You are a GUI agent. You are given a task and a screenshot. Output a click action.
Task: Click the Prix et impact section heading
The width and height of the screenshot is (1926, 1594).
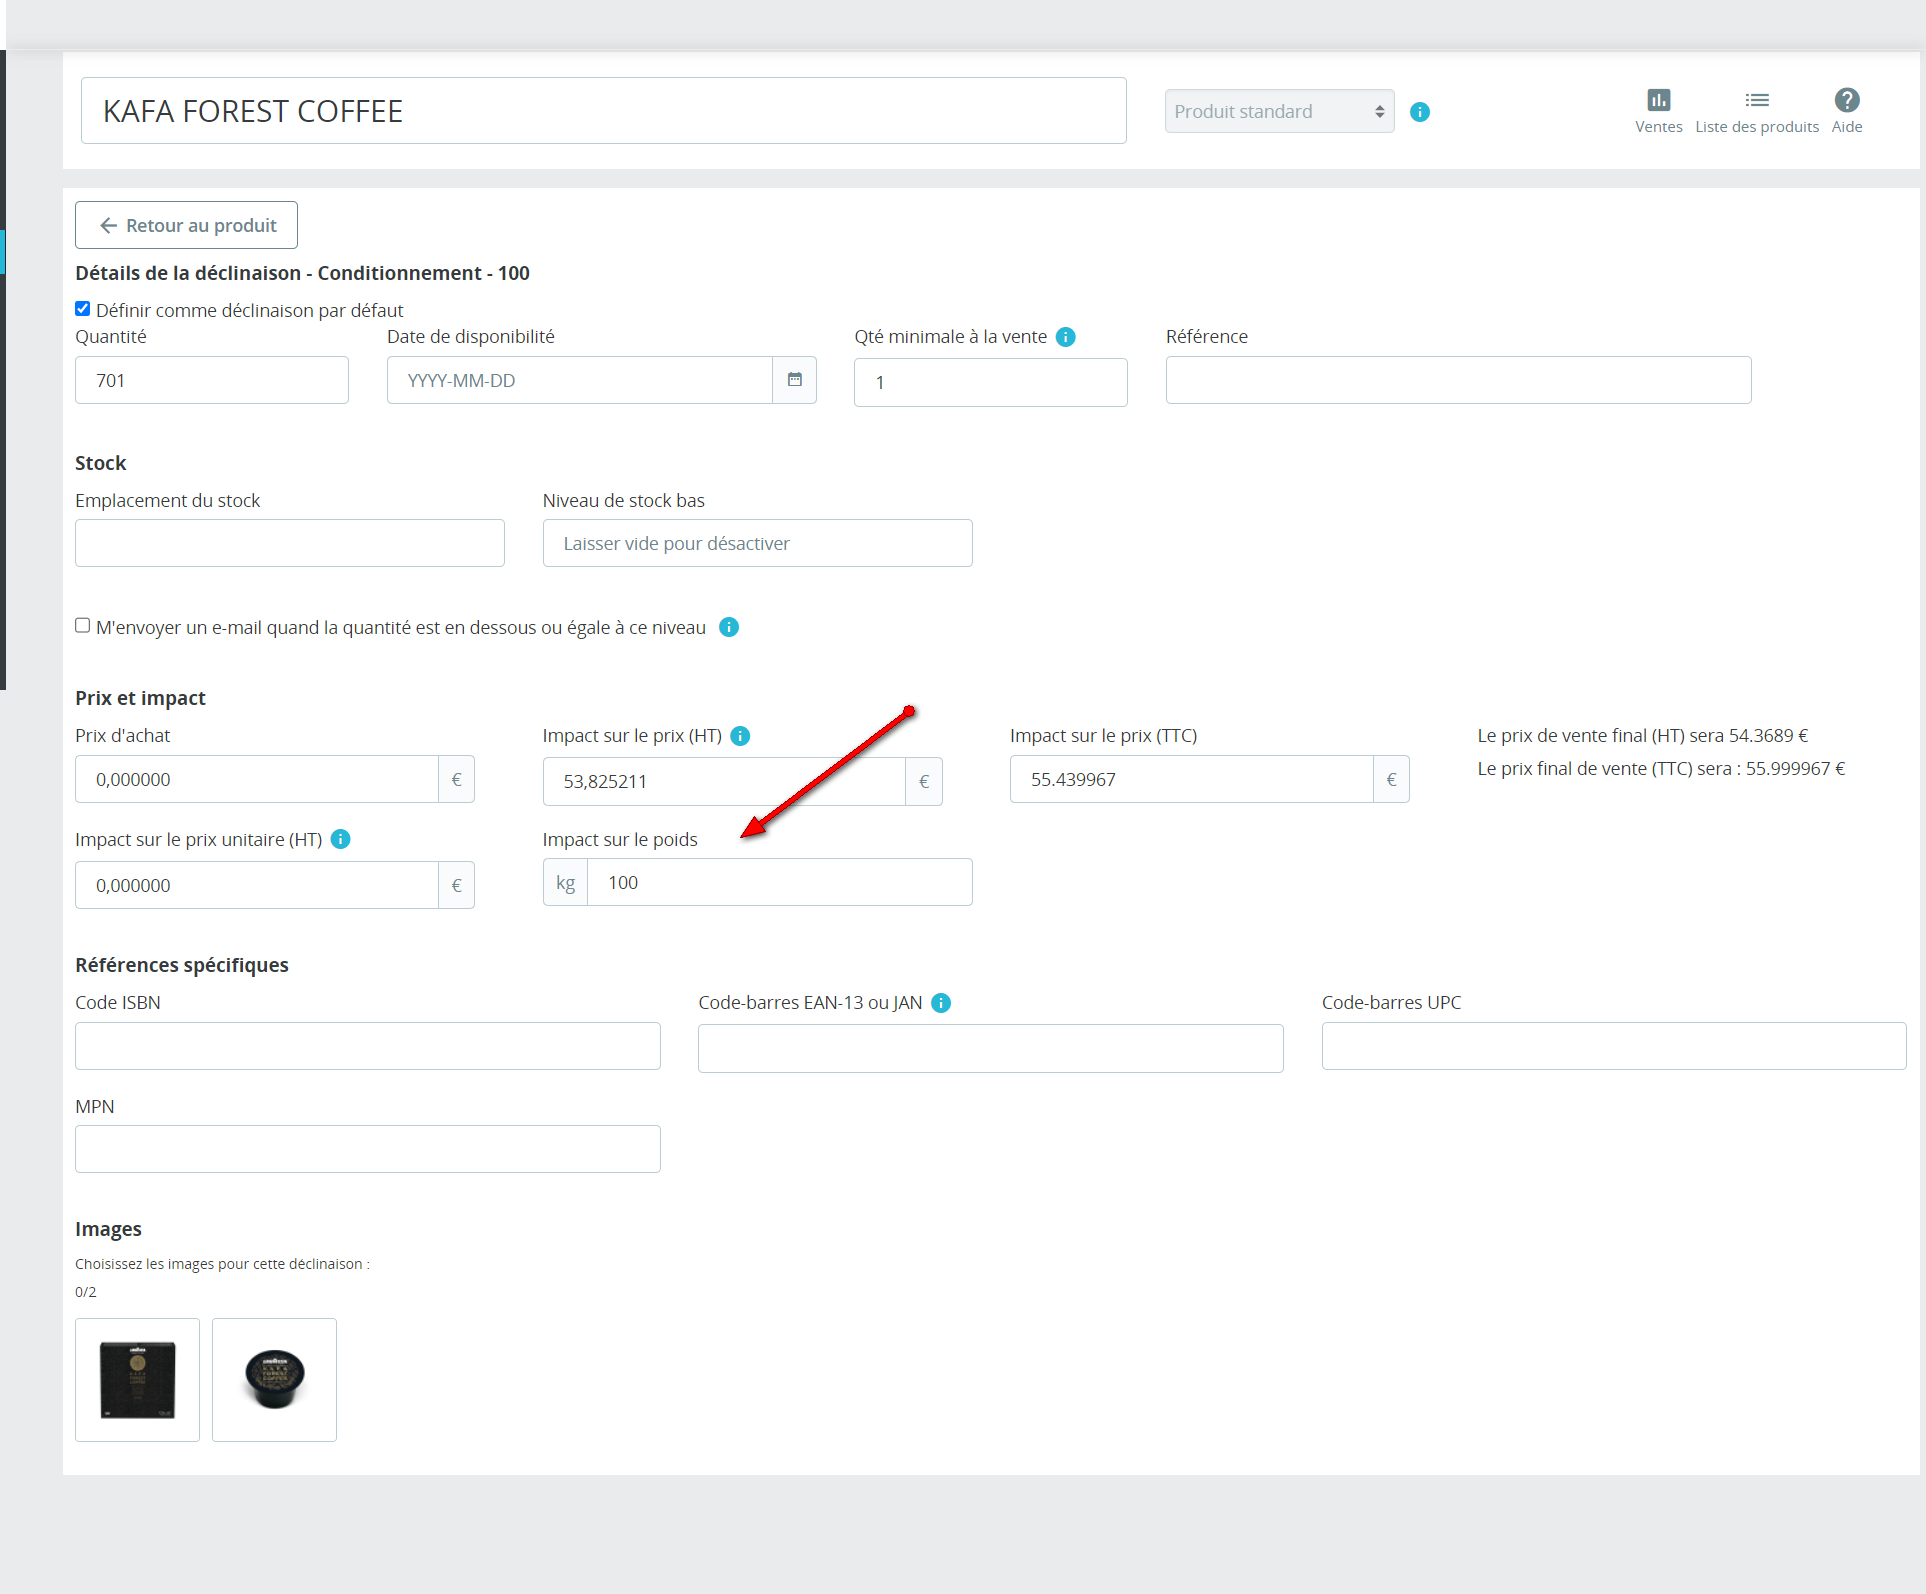pos(140,698)
